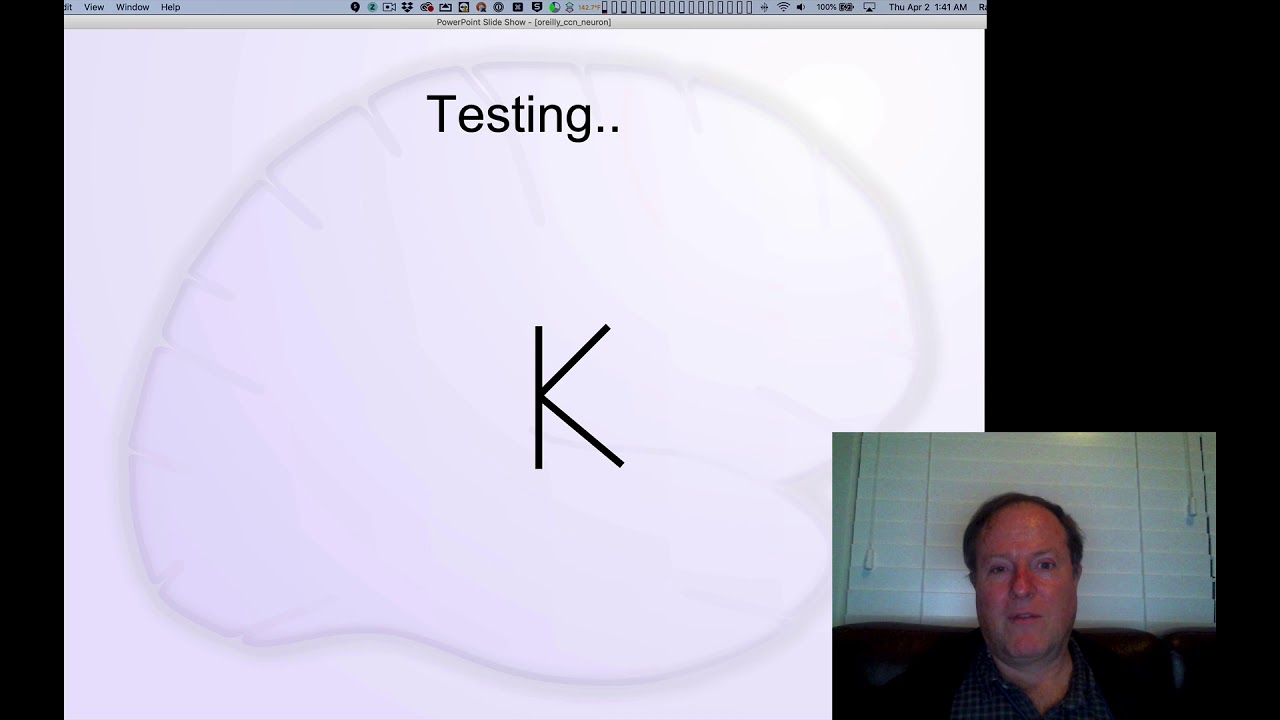Open the Dropbox menu bar icon
This screenshot has height=720, width=1280.
(407, 7)
